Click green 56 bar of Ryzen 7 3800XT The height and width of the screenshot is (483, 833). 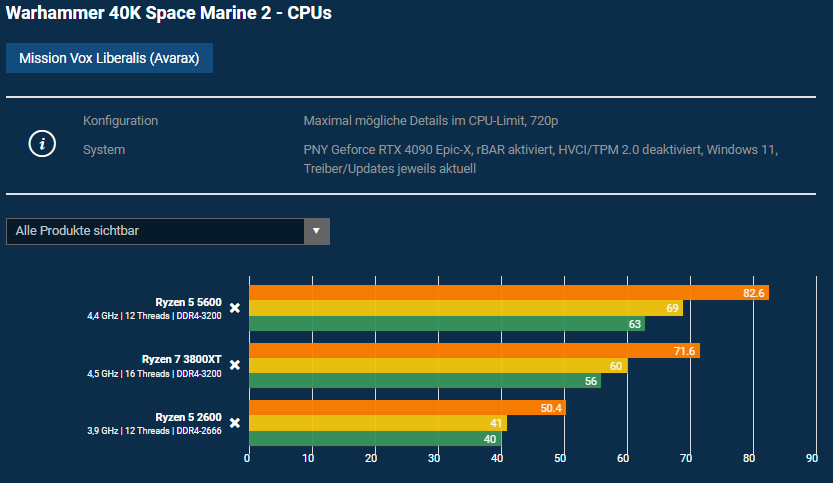pos(425,380)
